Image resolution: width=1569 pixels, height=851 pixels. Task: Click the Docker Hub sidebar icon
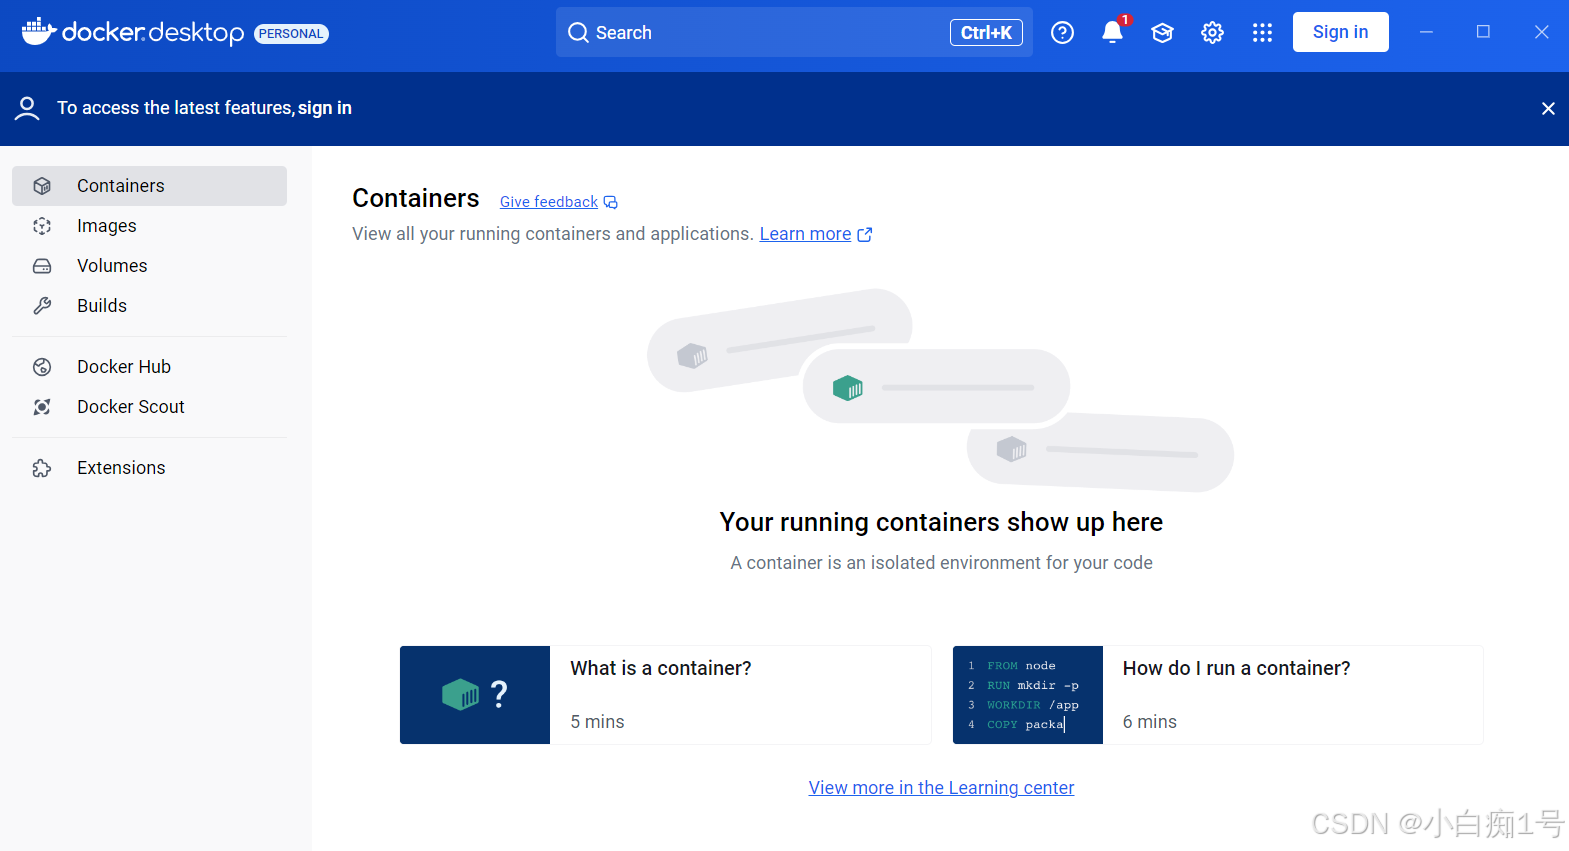click(x=42, y=367)
